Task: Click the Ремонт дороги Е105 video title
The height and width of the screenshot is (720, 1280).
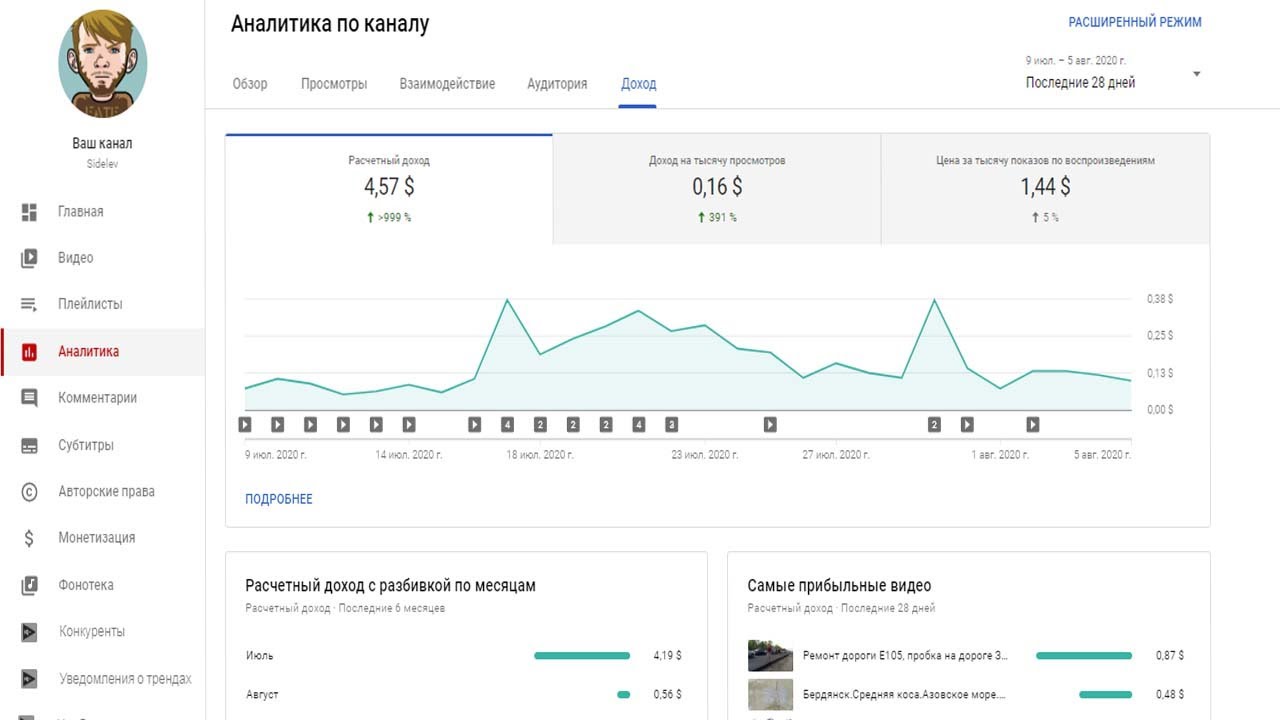Action: pos(905,656)
